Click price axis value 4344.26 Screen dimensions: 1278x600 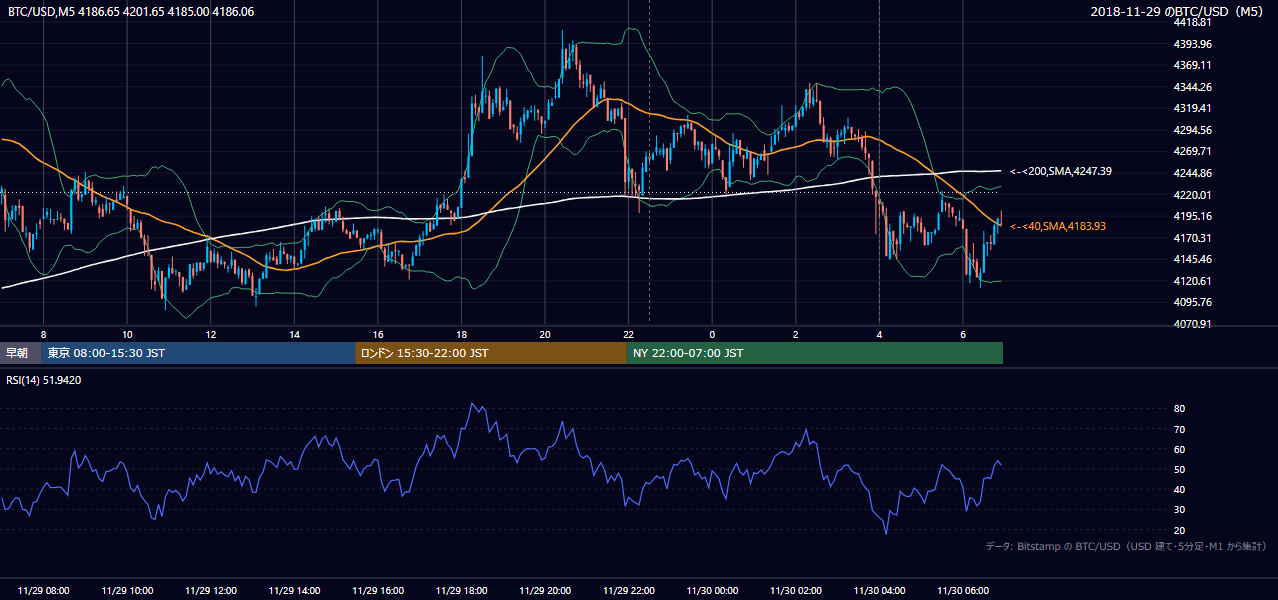point(1193,87)
